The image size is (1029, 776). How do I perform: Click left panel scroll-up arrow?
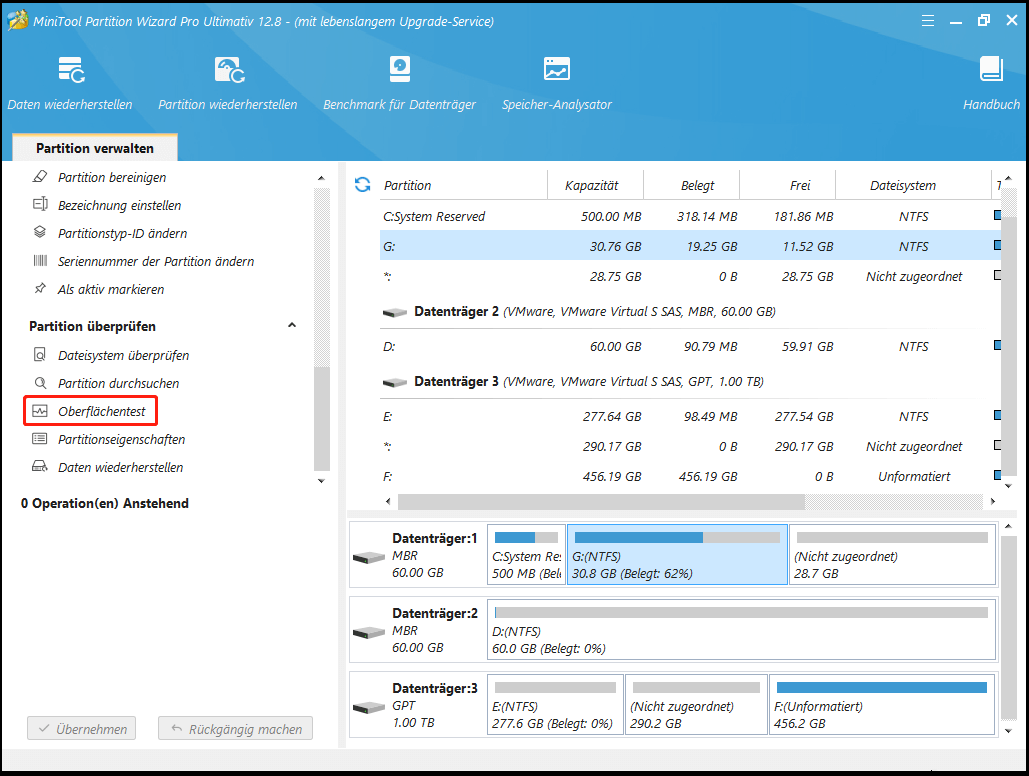click(321, 178)
